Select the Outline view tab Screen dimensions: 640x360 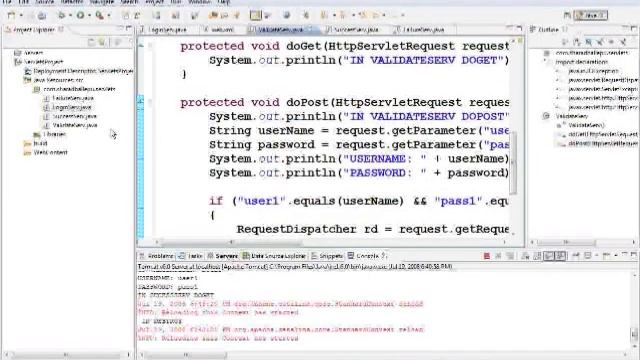[548, 29]
